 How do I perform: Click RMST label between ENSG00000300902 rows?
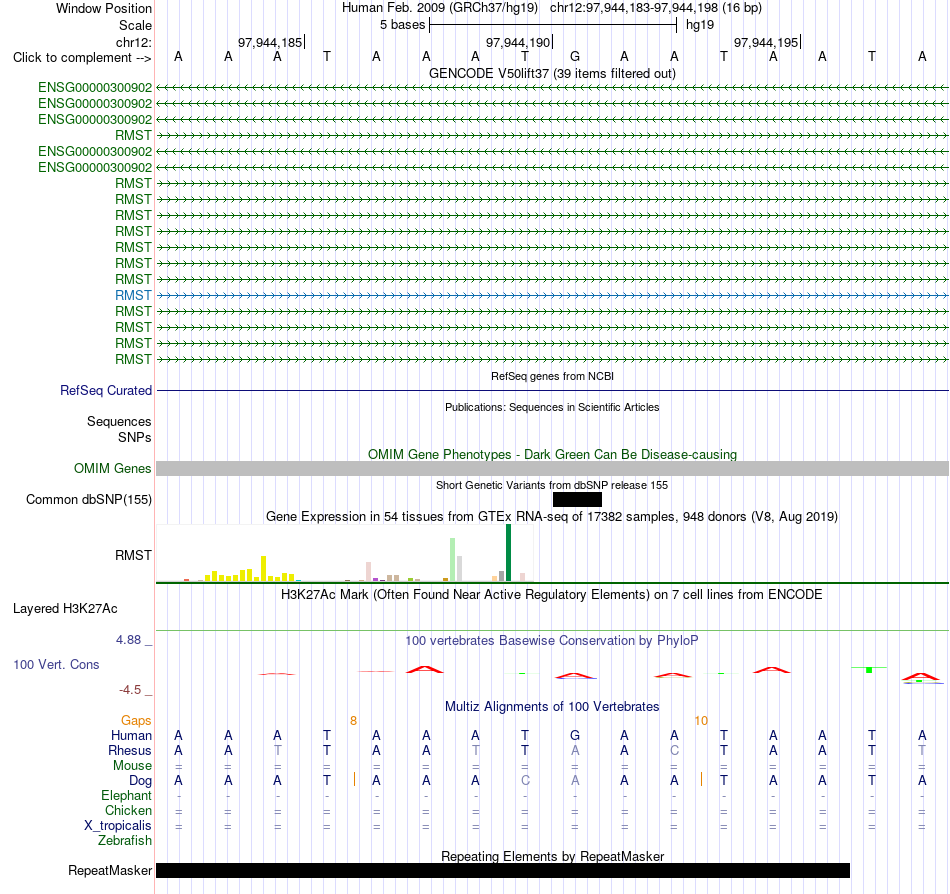[x=133, y=136]
